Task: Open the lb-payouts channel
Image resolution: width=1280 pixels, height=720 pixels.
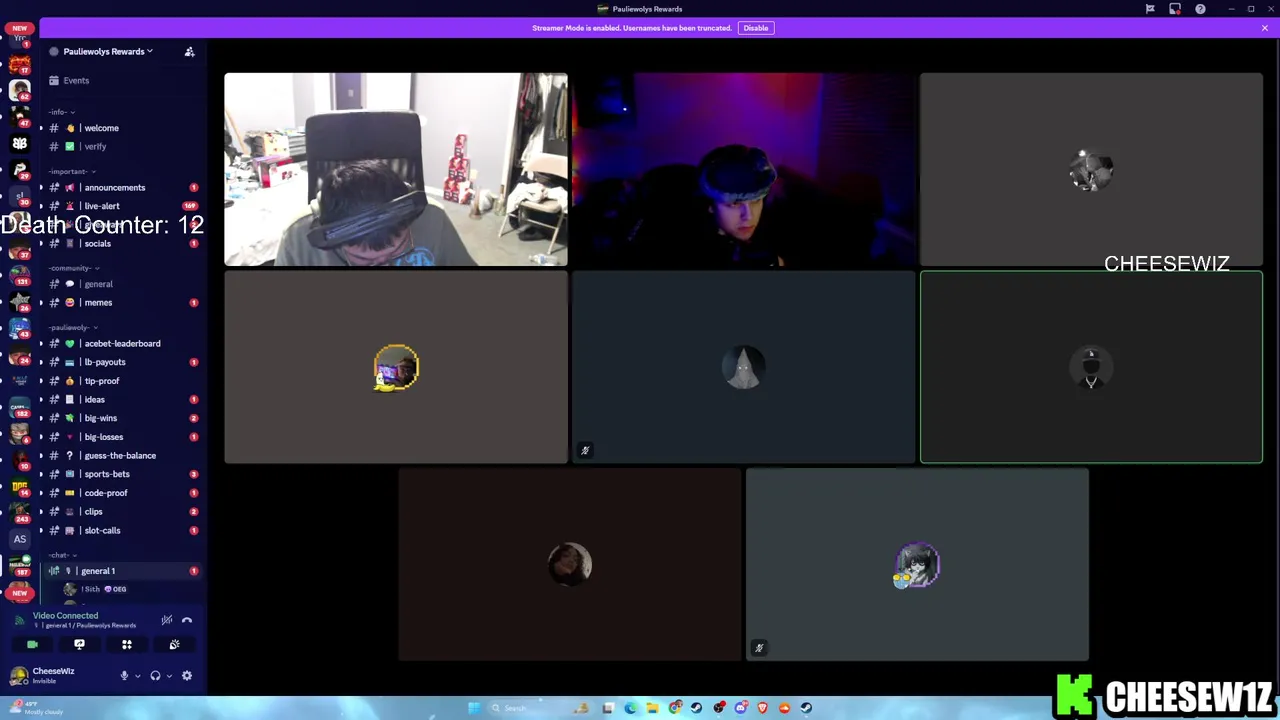Action: pos(104,362)
